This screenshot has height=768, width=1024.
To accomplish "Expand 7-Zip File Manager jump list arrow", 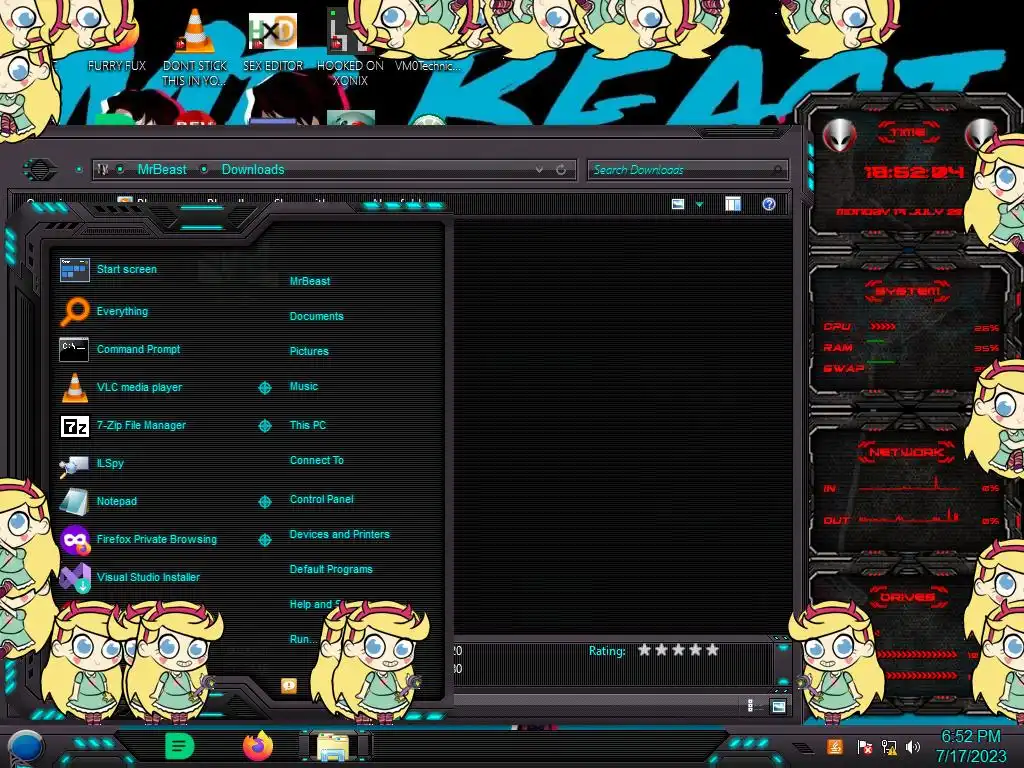I will coord(264,426).
